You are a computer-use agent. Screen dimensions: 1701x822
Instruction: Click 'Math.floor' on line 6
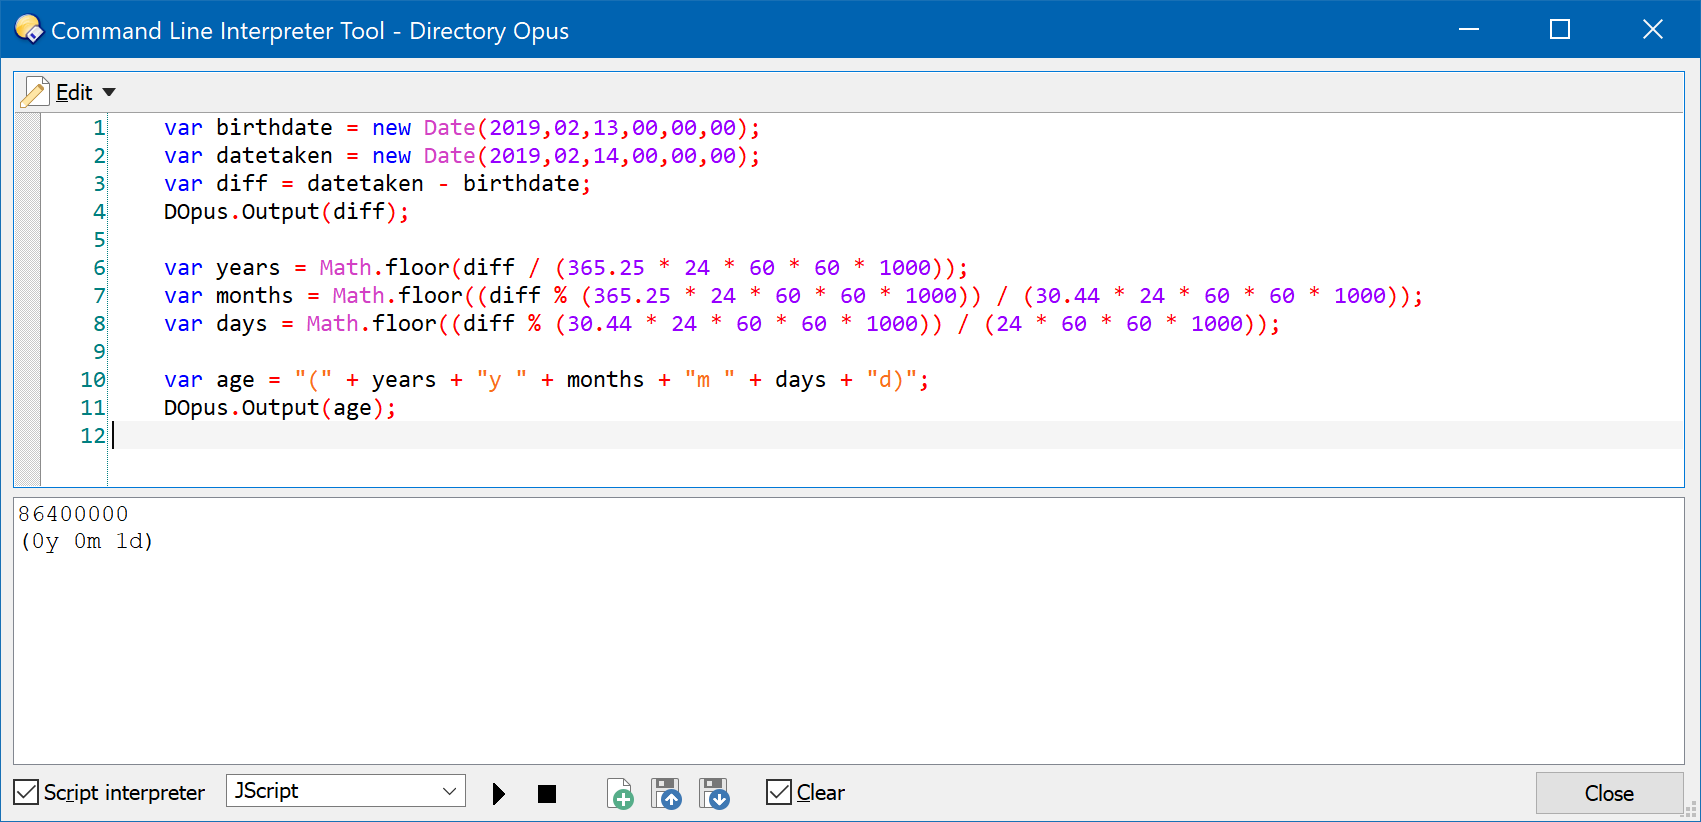(x=385, y=268)
